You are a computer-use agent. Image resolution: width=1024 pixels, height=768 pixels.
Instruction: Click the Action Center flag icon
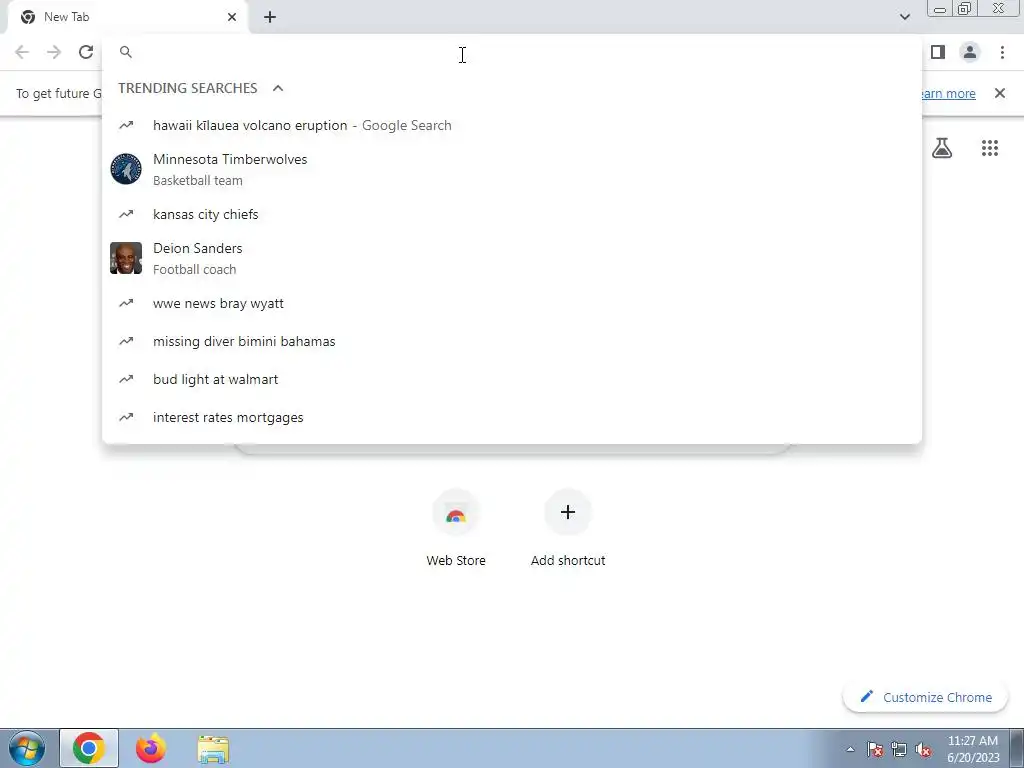[875, 749]
